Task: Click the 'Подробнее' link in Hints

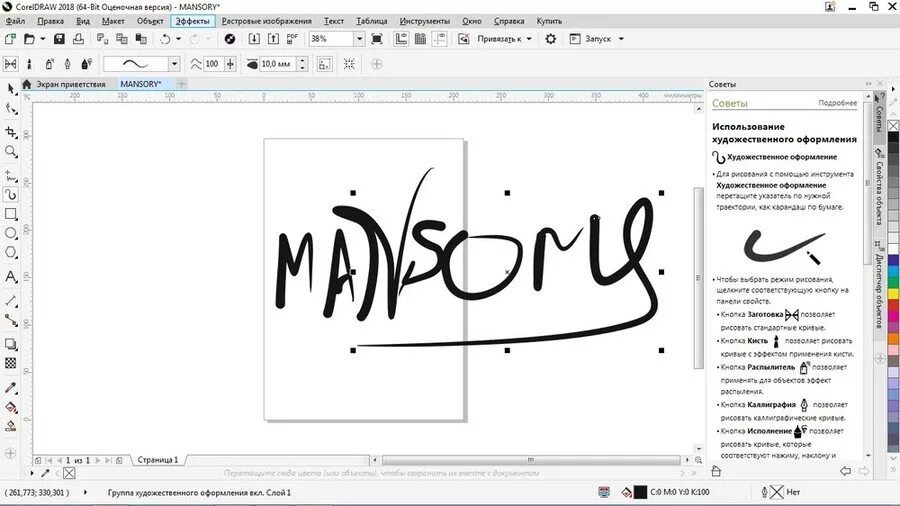Action: click(837, 103)
